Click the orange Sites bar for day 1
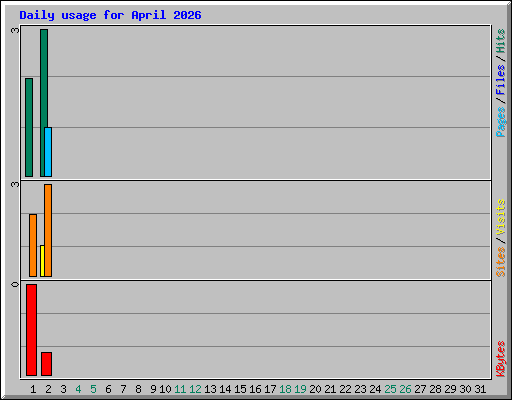This screenshot has height=400, width=512. 33,245
